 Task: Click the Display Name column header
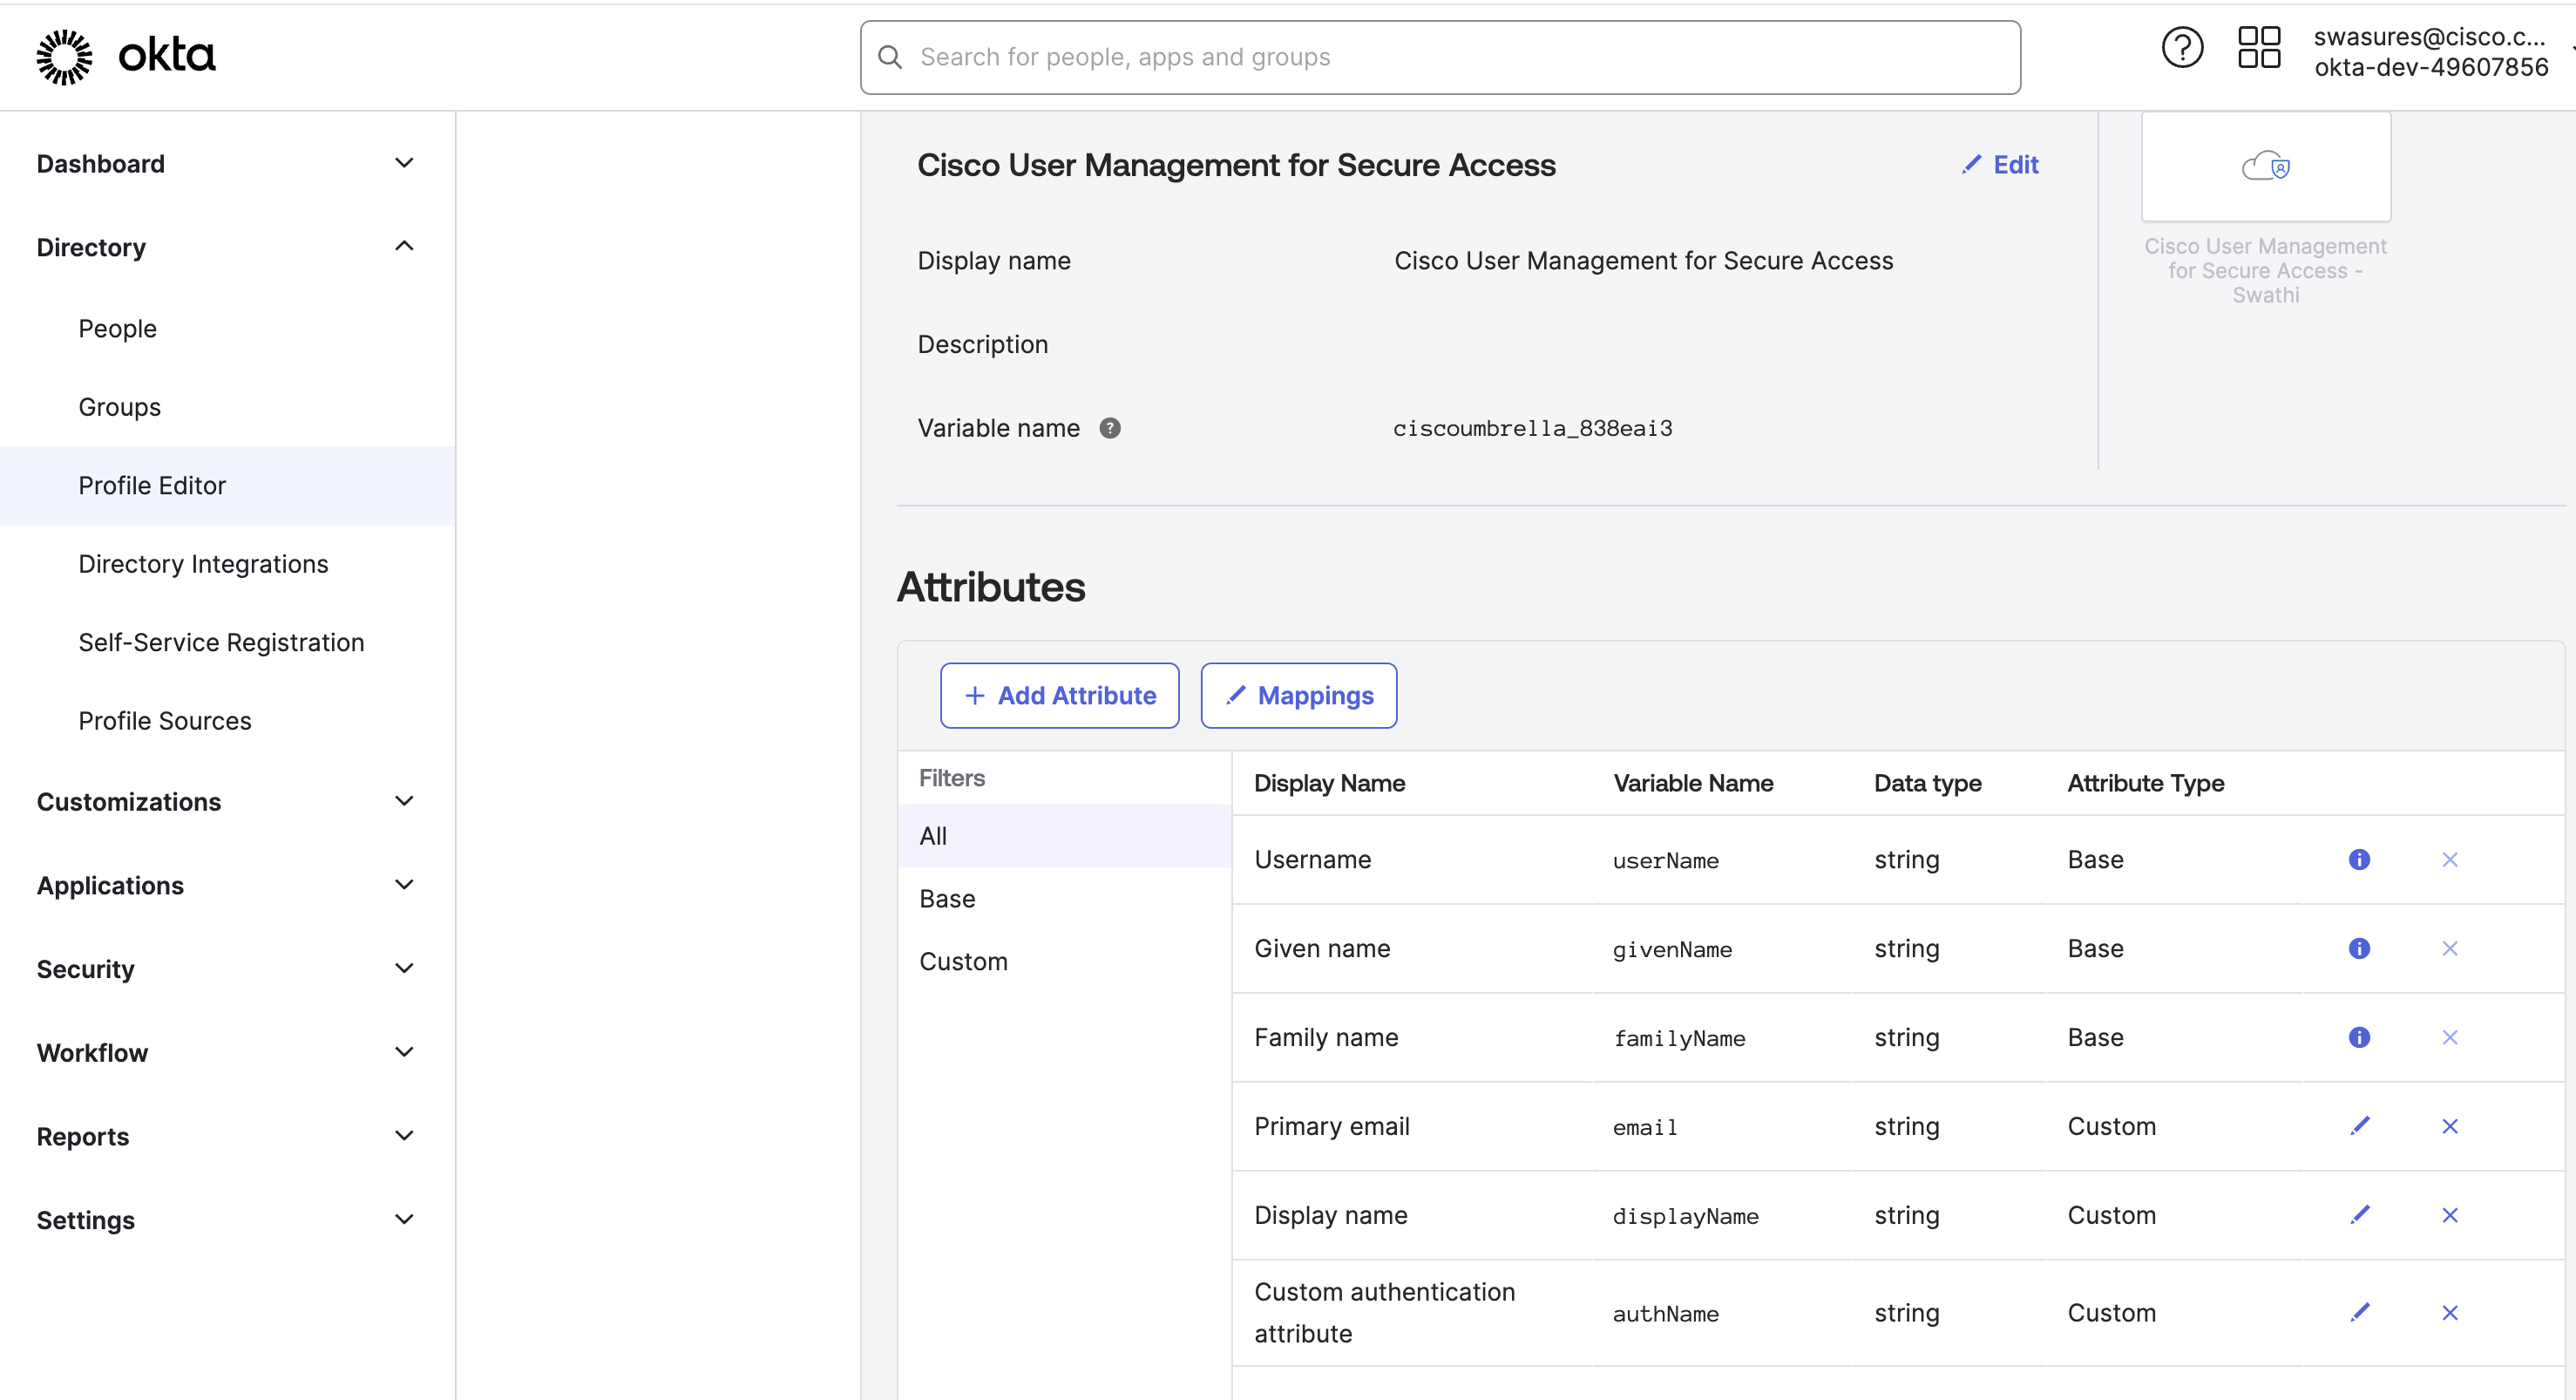(x=1329, y=784)
